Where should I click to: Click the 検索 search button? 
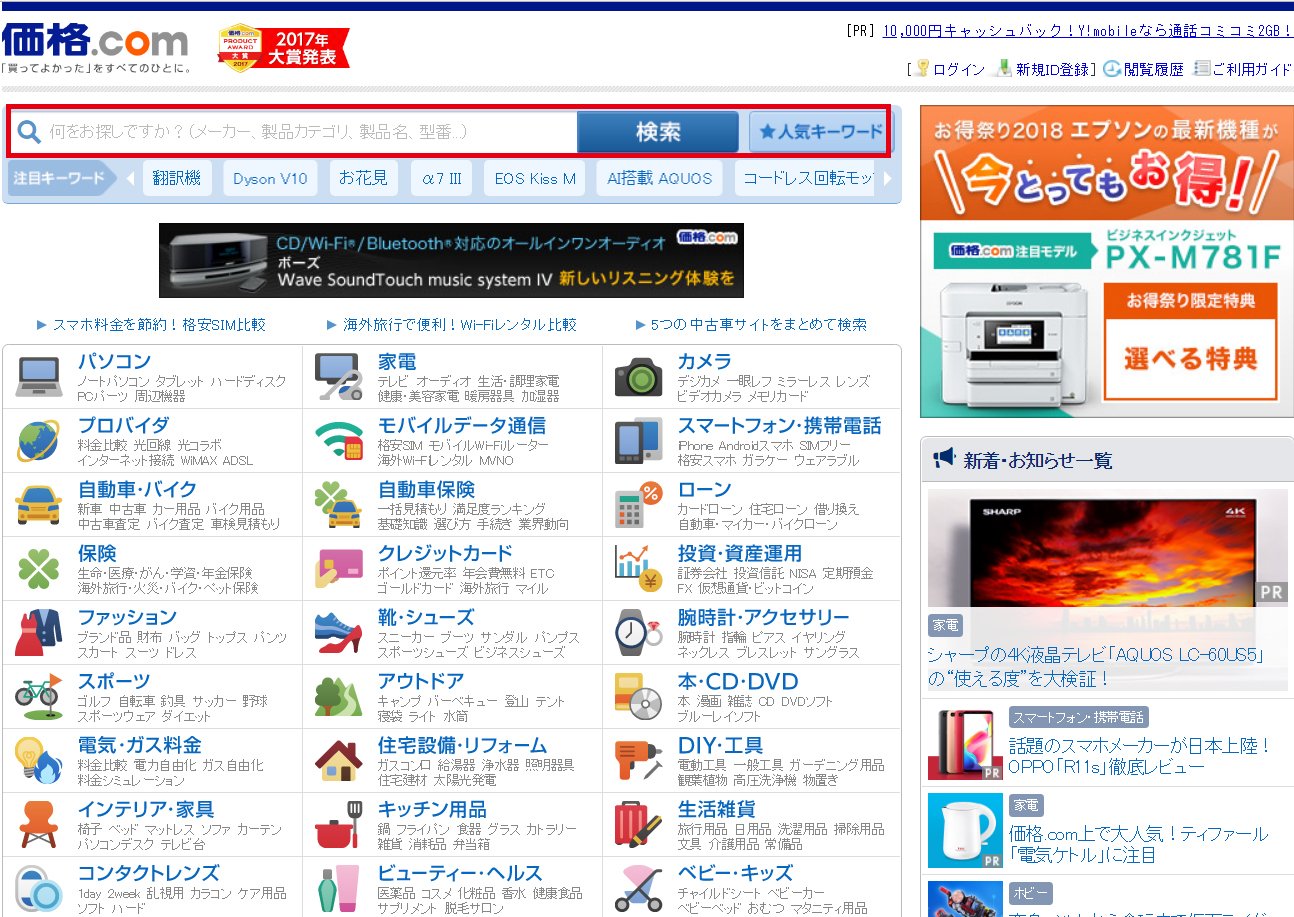tap(658, 131)
